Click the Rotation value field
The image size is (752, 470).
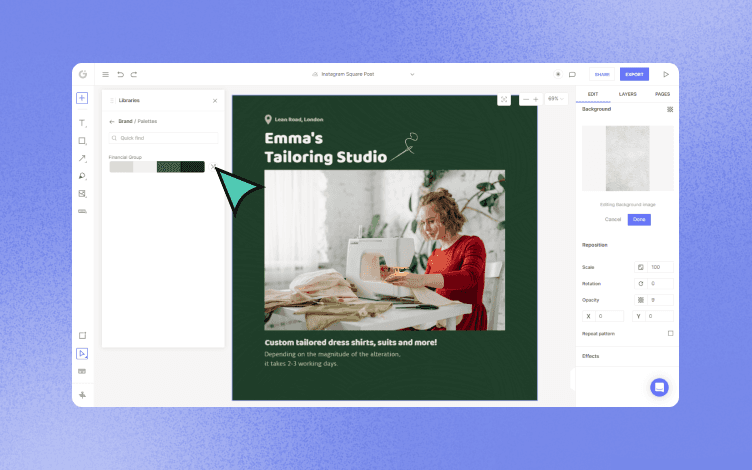tap(660, 283)
